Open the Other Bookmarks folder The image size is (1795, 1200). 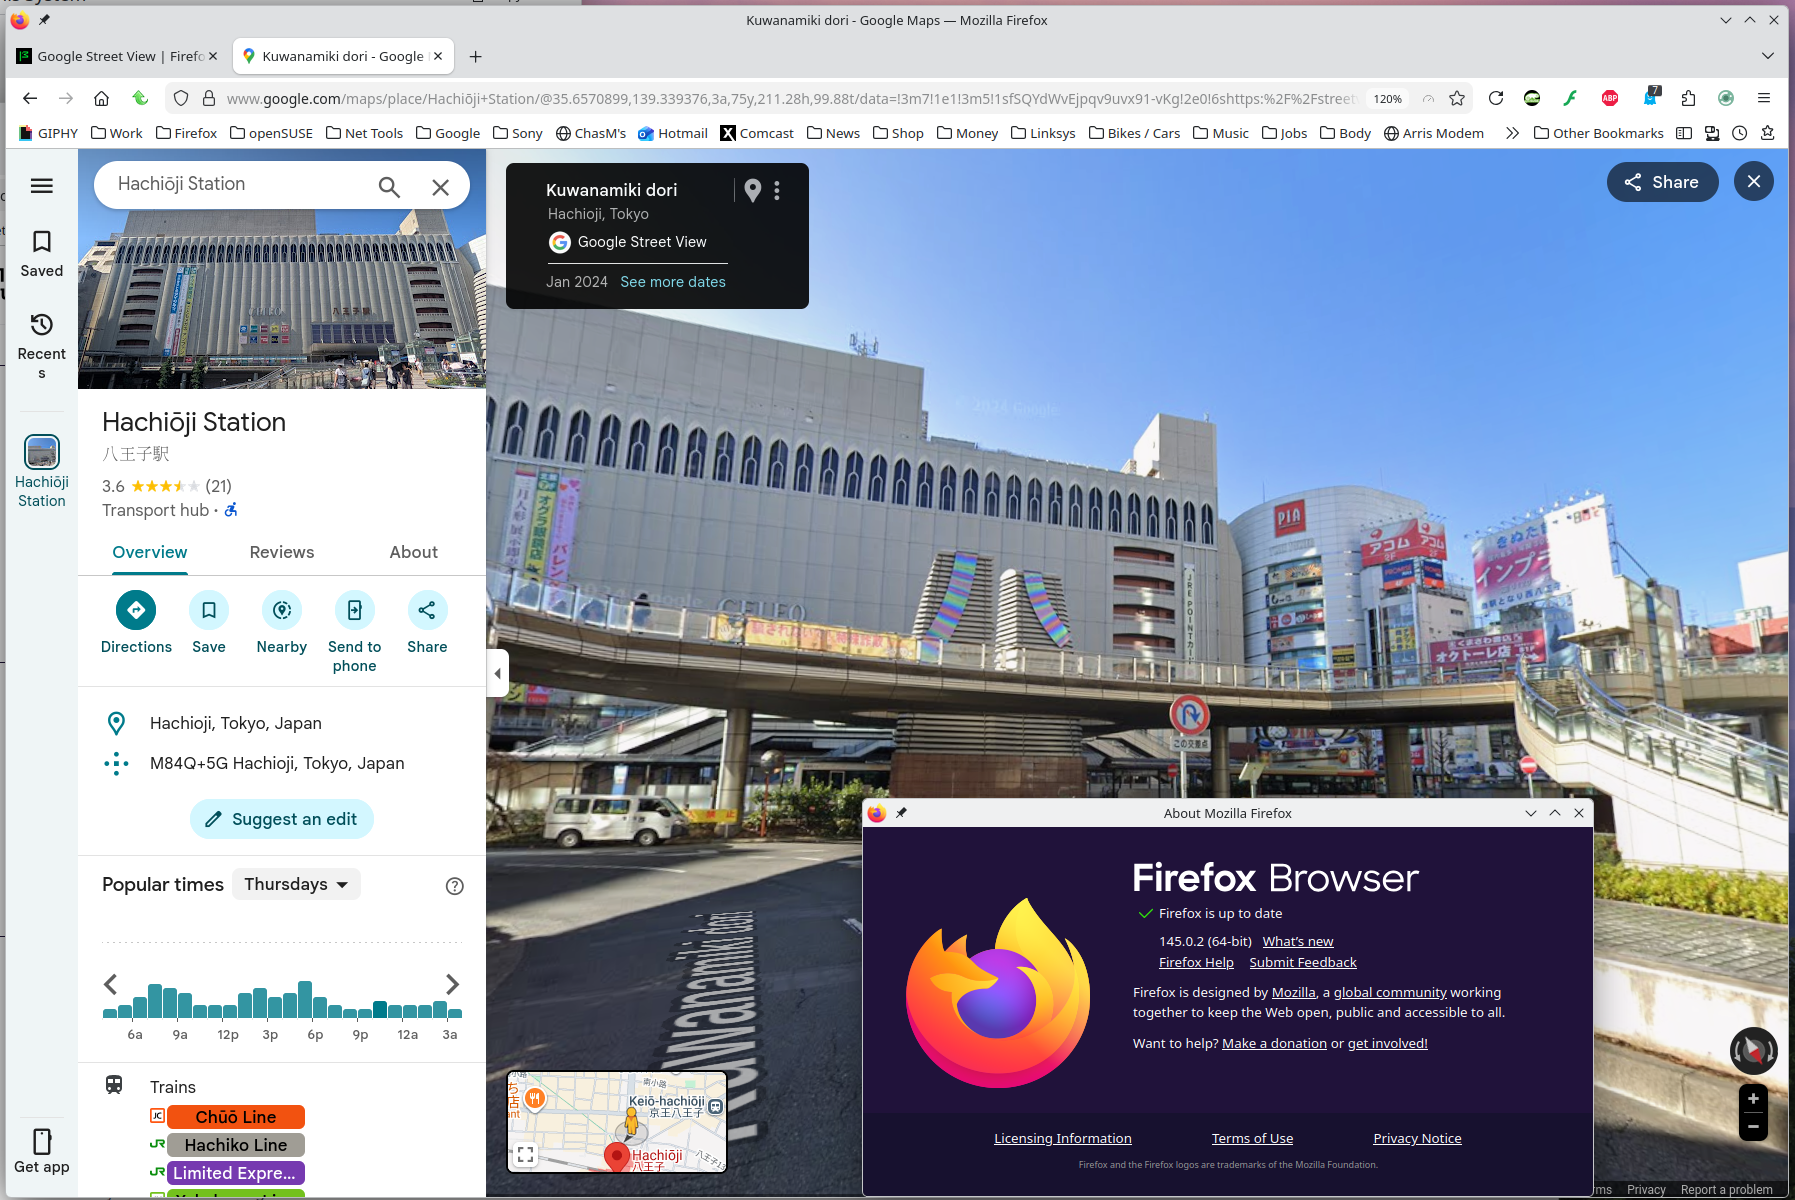tap(1598, 133)
